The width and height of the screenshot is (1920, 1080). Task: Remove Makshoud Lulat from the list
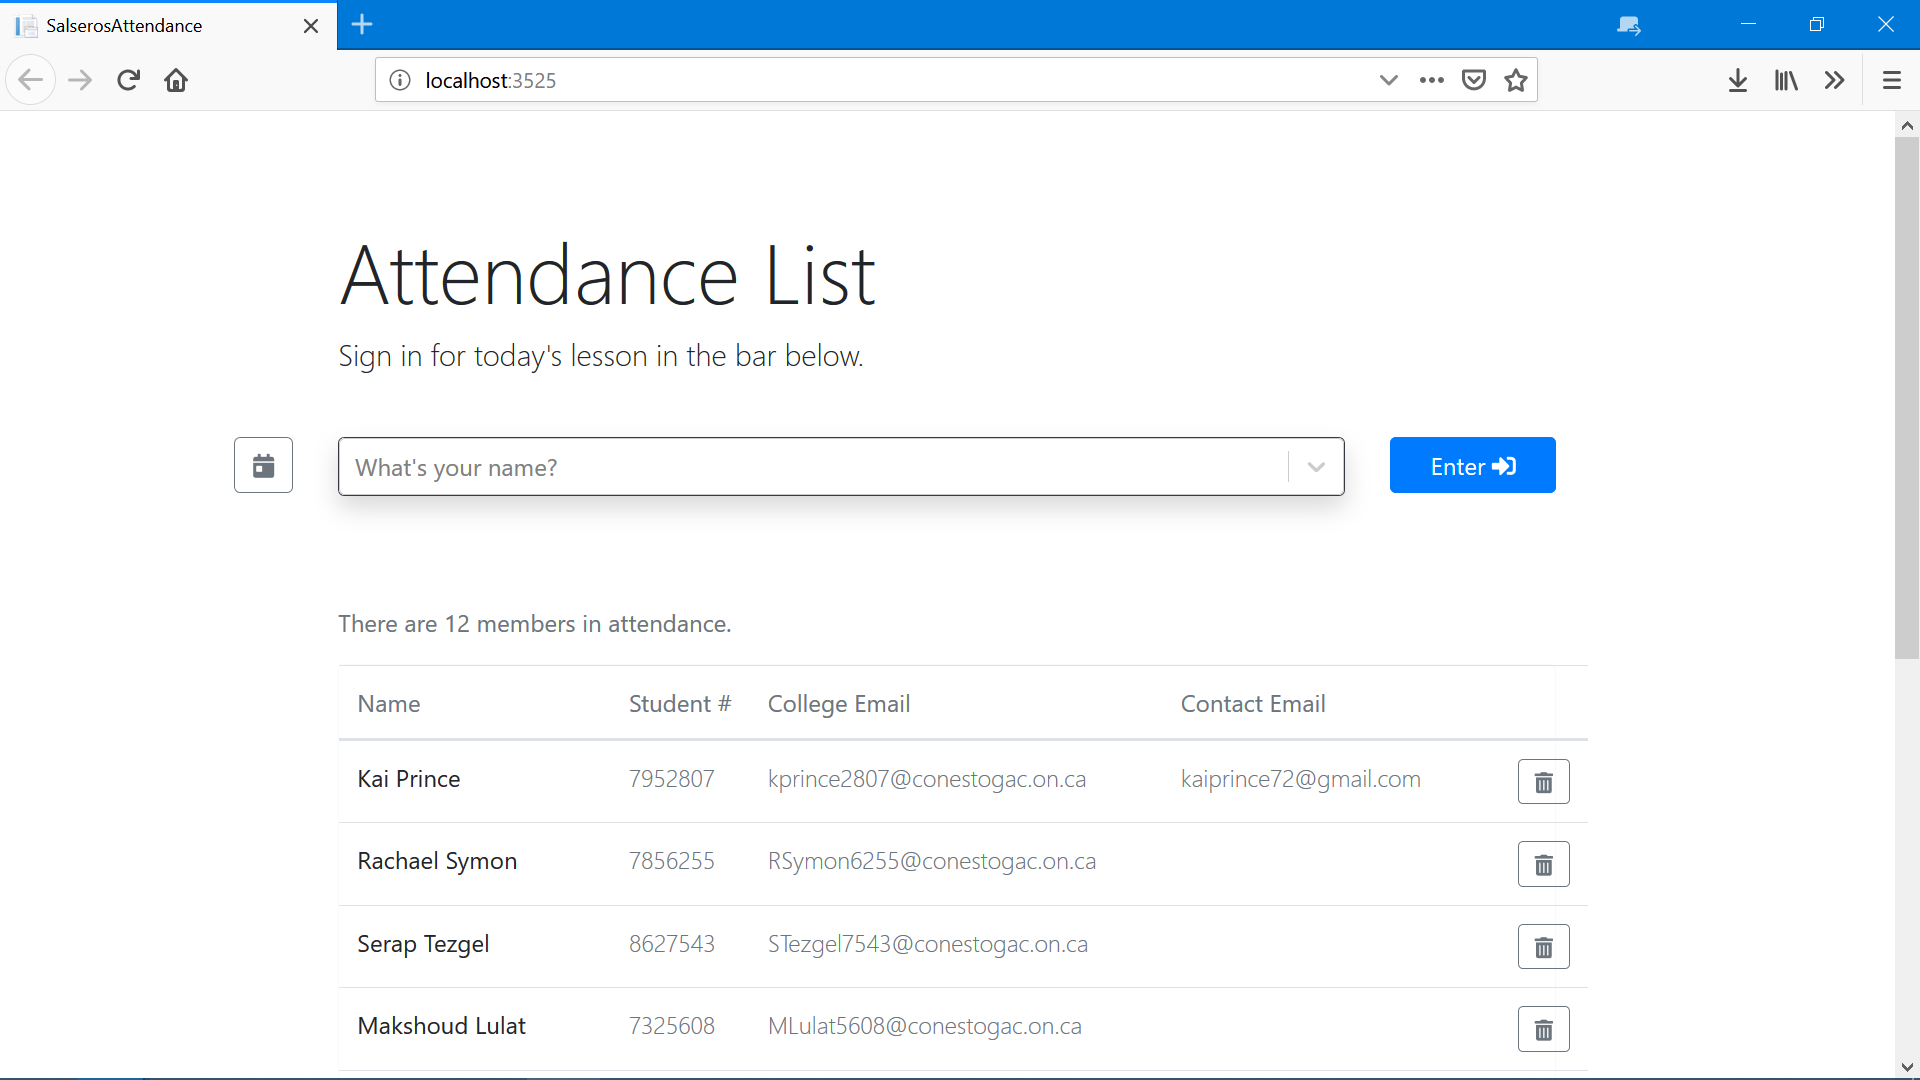click(1543, 1029)
